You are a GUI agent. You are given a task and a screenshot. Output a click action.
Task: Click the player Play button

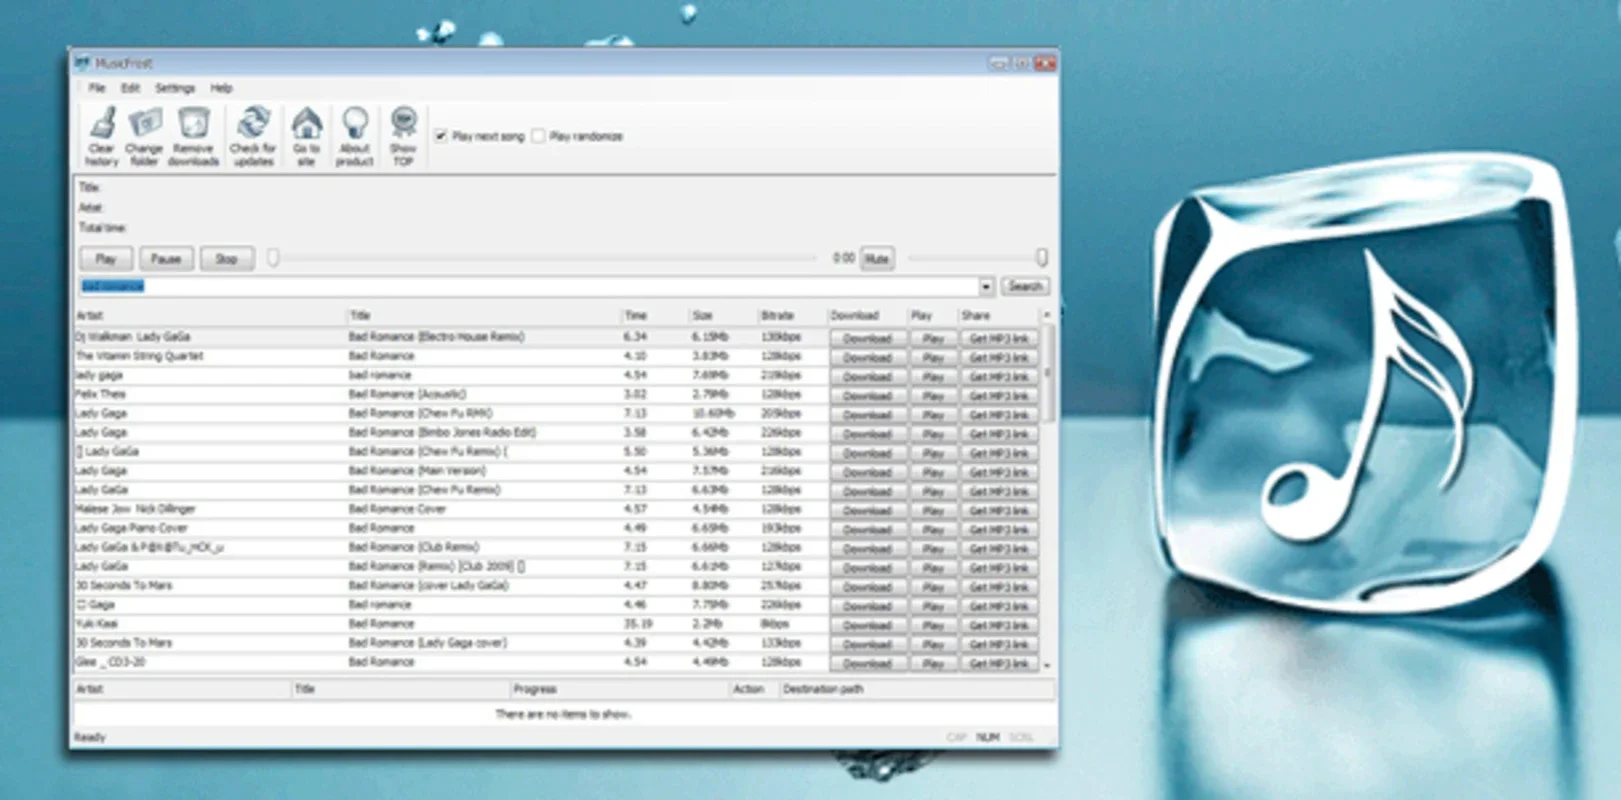tap(106, 259)
